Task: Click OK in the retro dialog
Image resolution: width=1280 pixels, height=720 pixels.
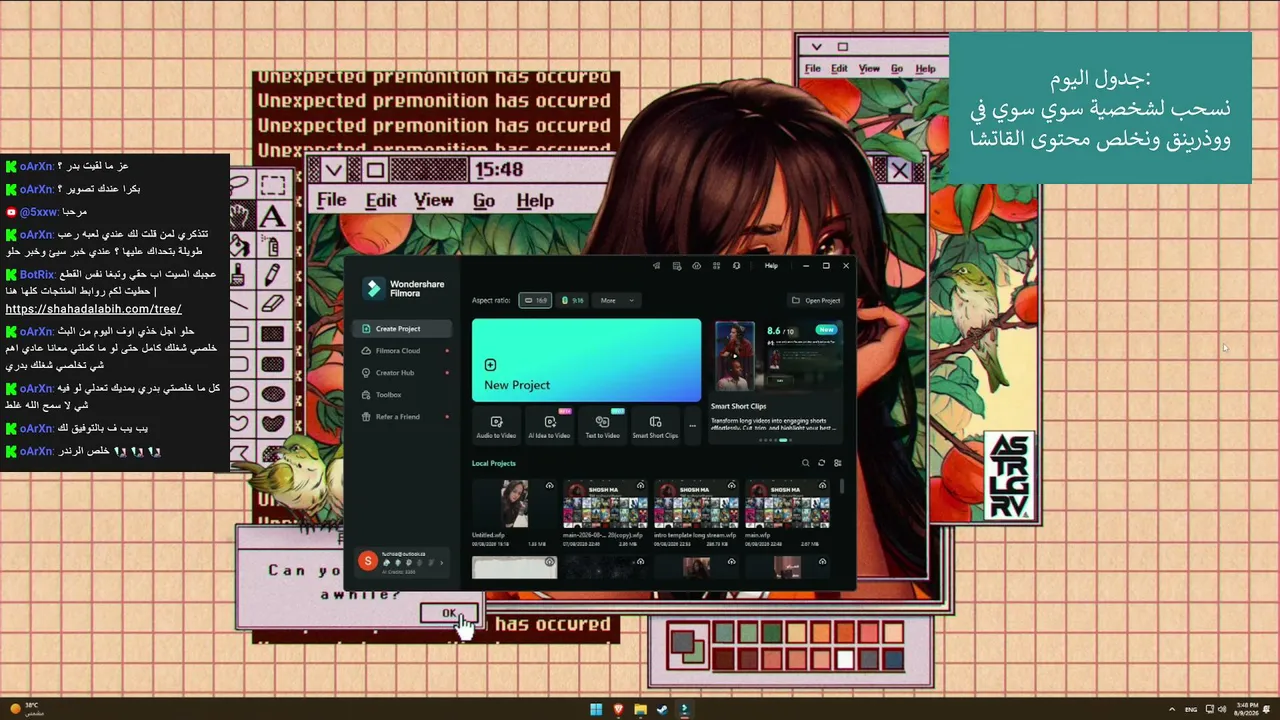Action: 449,614
